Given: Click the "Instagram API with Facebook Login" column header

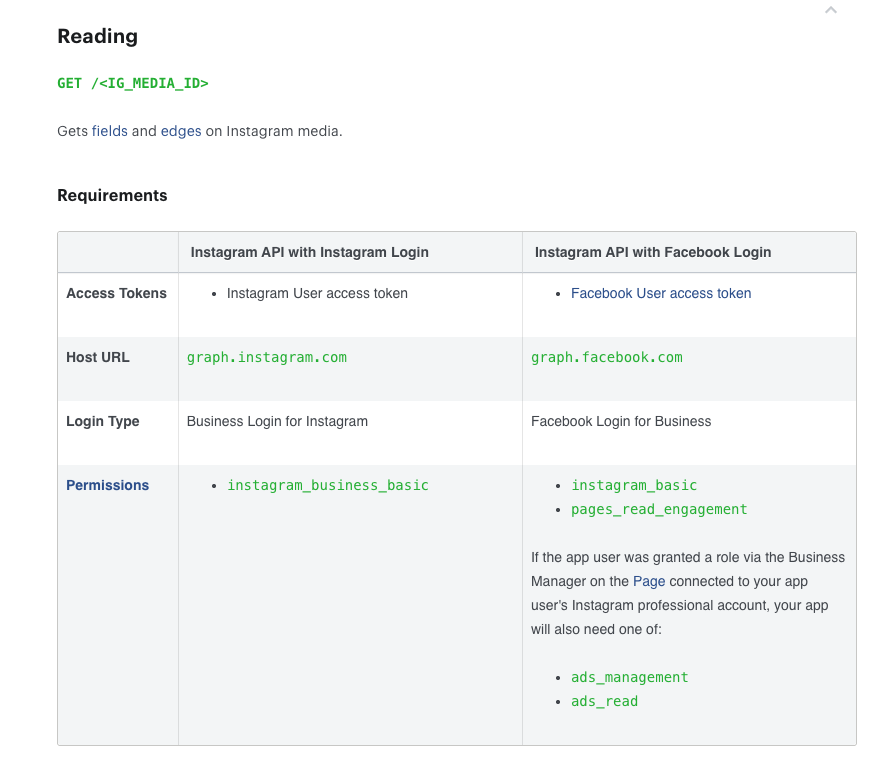Looking at the screenshot, I should pos(653,252).
